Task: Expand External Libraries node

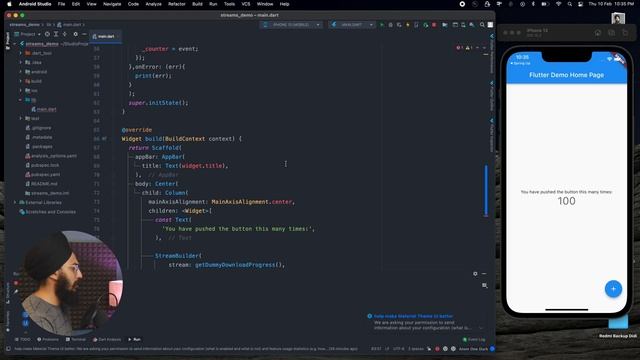Action: point(15,202)
